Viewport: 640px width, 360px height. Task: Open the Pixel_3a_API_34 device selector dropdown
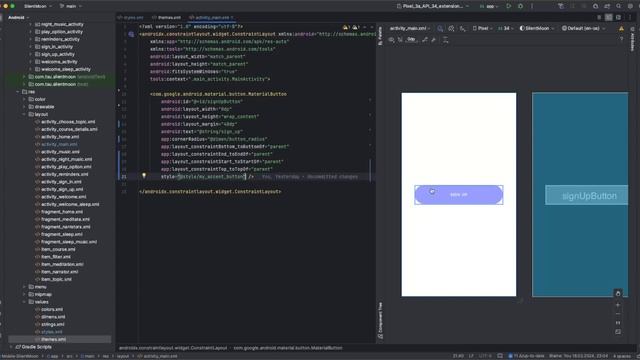coord(433,6)
